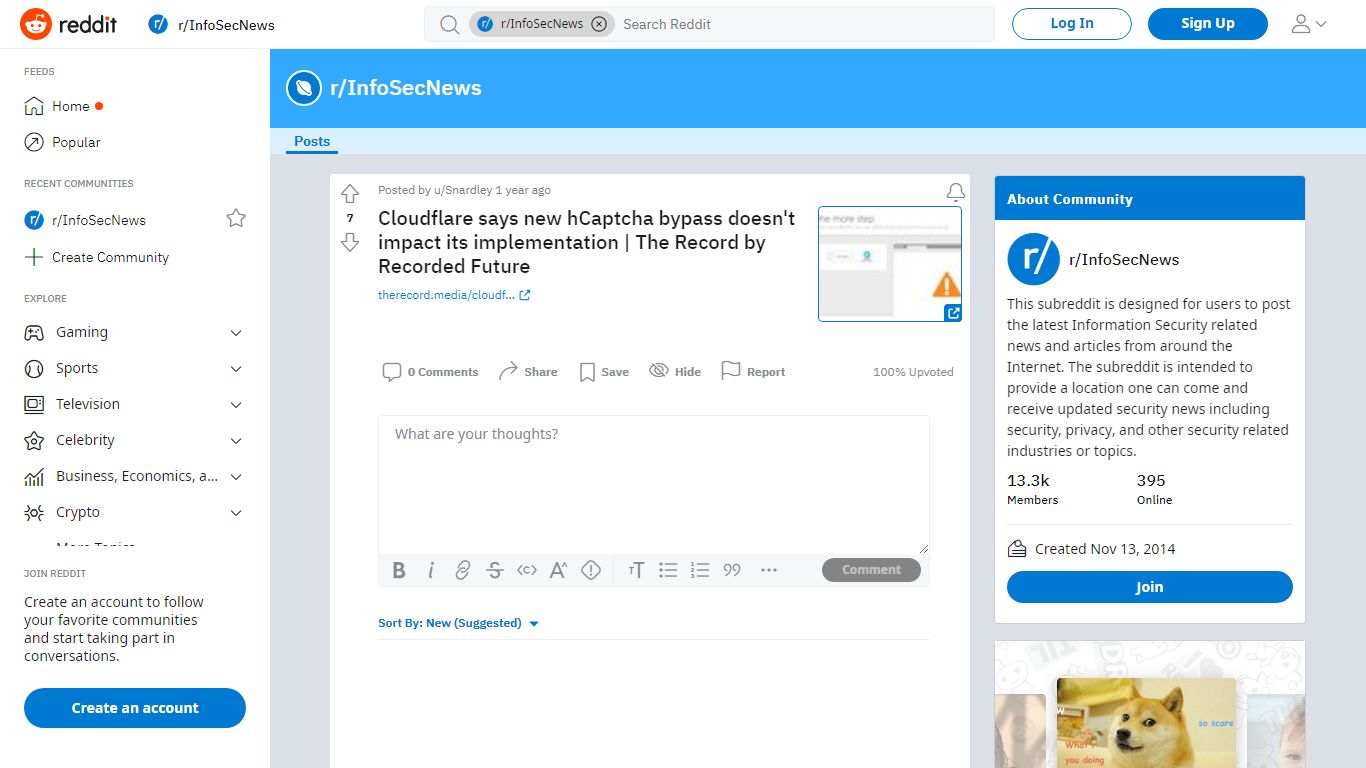Report the Cloudflare post

(x=753, y=372)
